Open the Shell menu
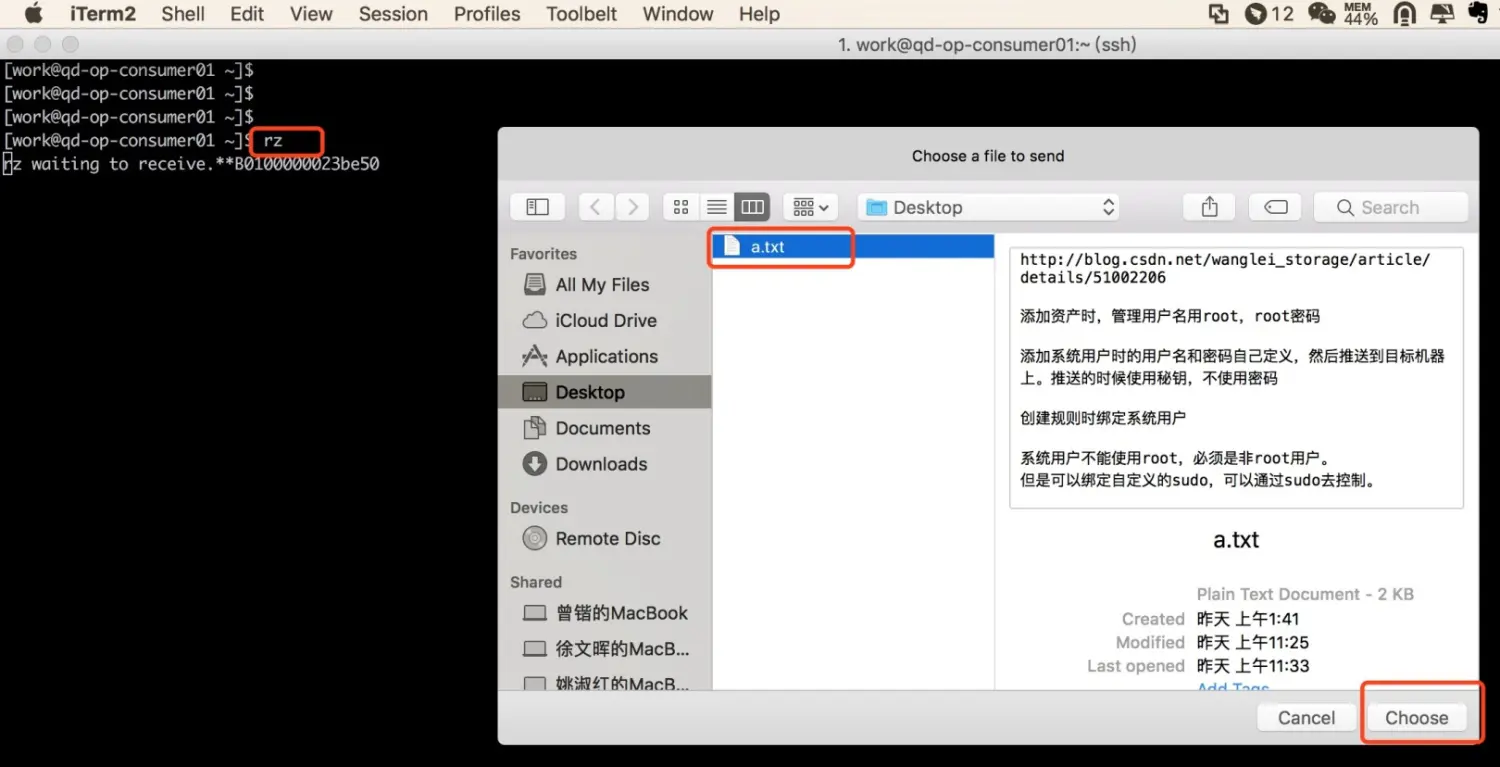 (x=183, y=14)
